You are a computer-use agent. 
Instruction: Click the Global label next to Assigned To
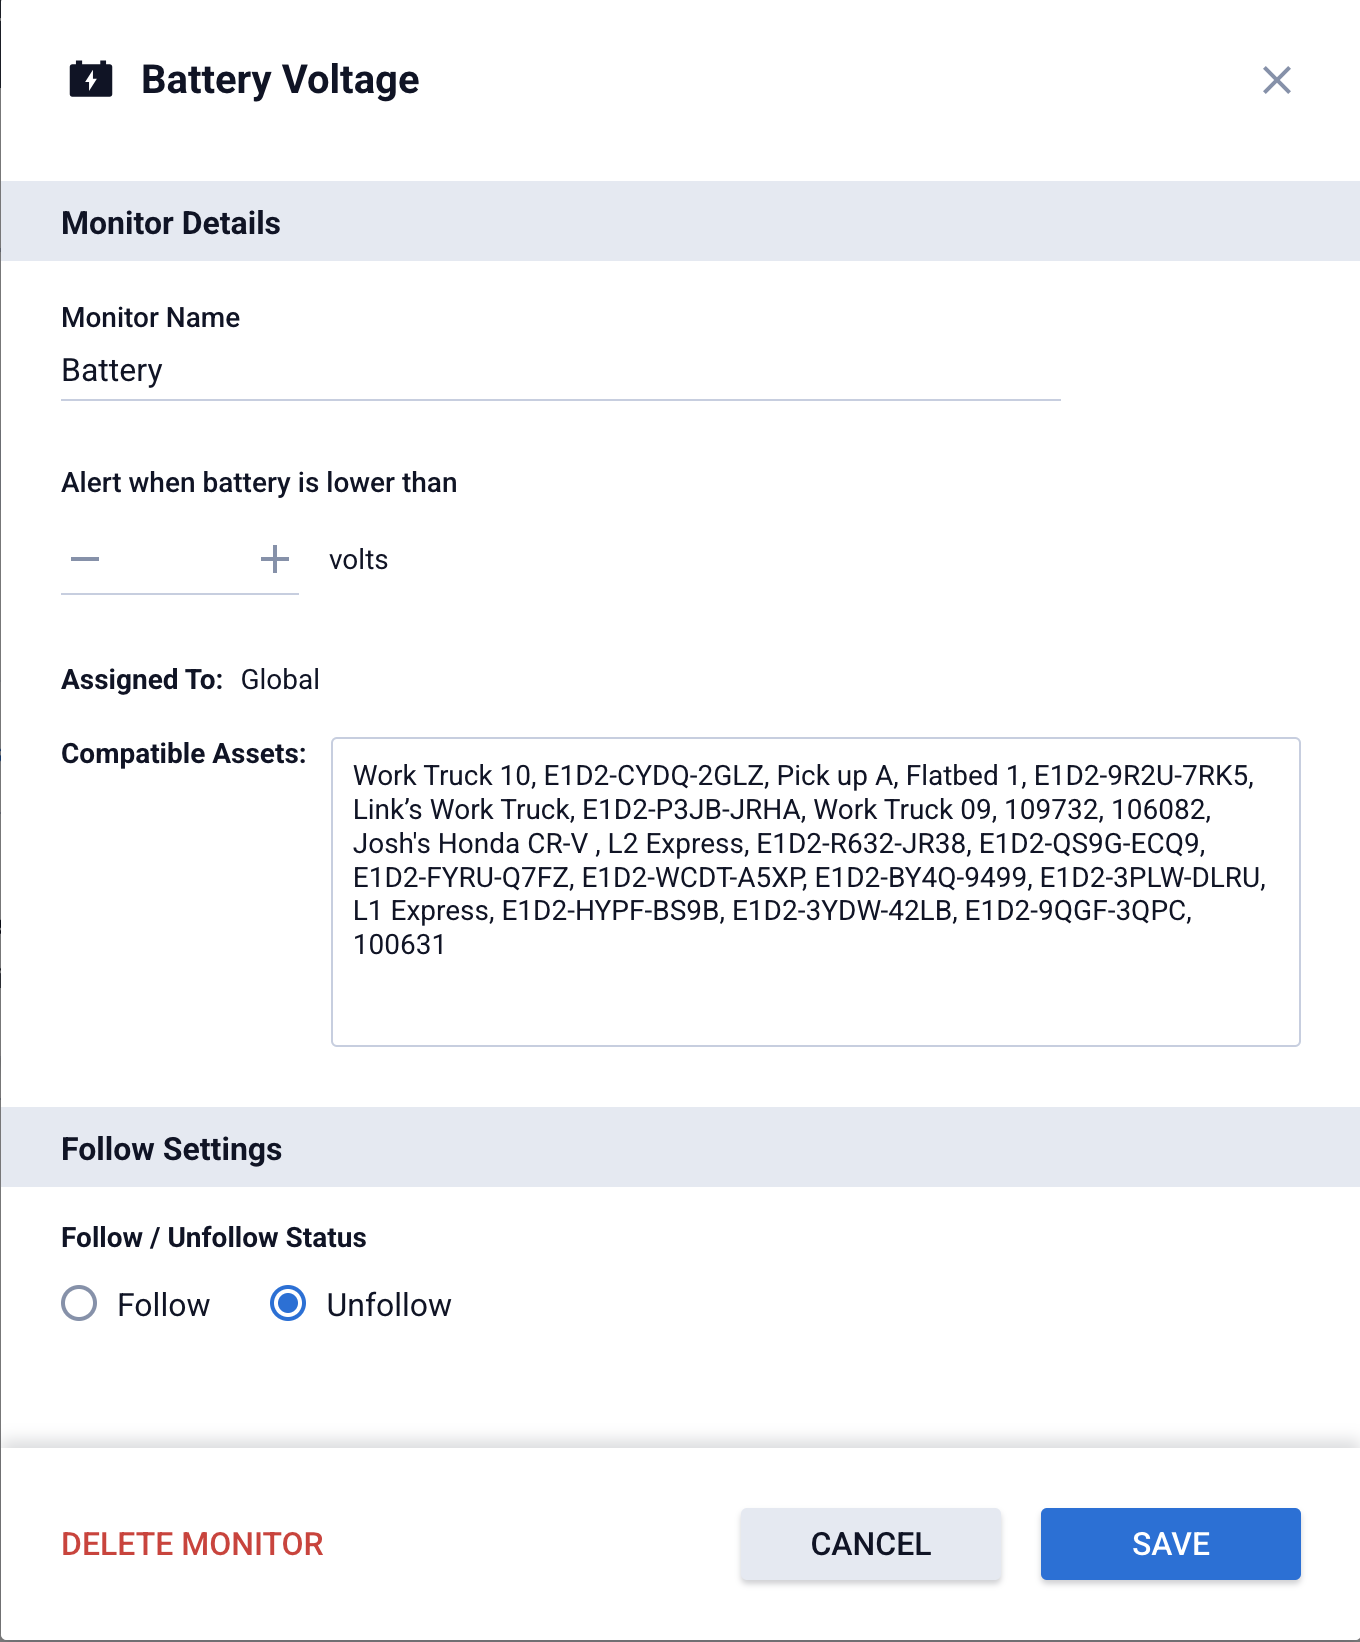pos(279,679)
